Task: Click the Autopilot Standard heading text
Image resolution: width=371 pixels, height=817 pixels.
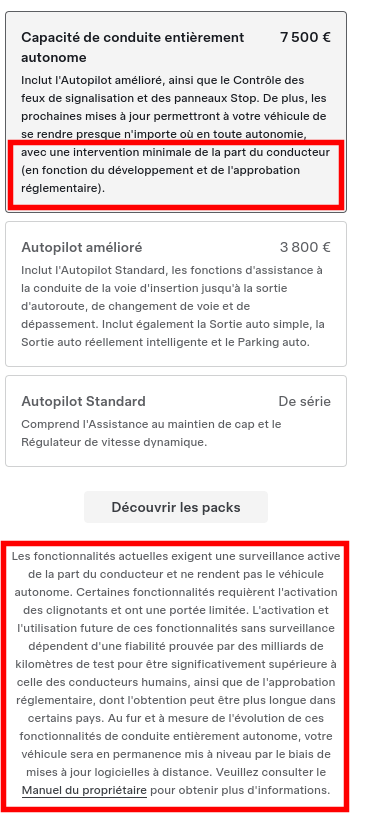Action: coord(83,401)
